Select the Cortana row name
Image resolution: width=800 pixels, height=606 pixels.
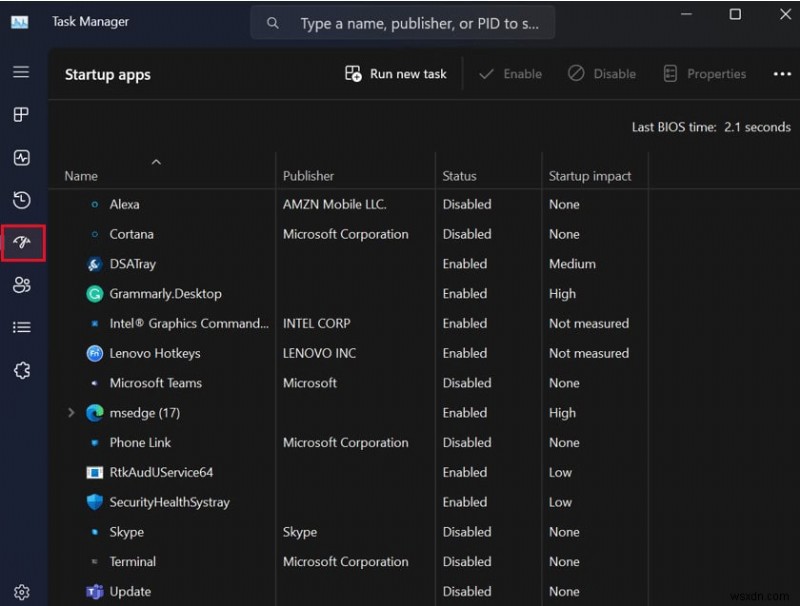pos(132,234)
